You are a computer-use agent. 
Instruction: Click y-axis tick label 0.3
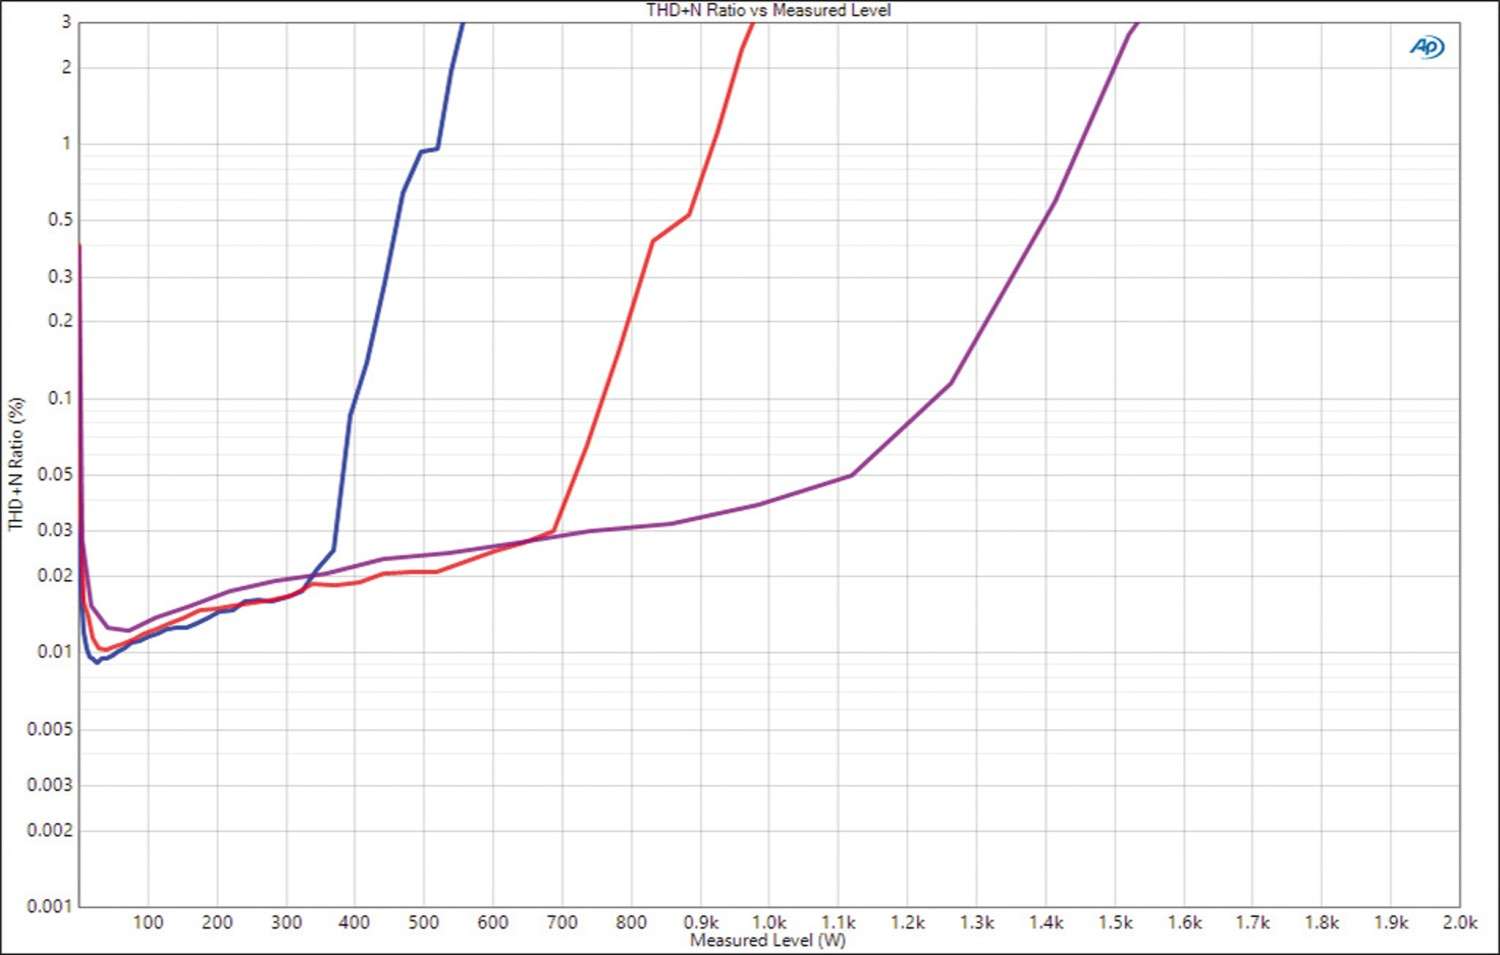(x=60, y=276)
